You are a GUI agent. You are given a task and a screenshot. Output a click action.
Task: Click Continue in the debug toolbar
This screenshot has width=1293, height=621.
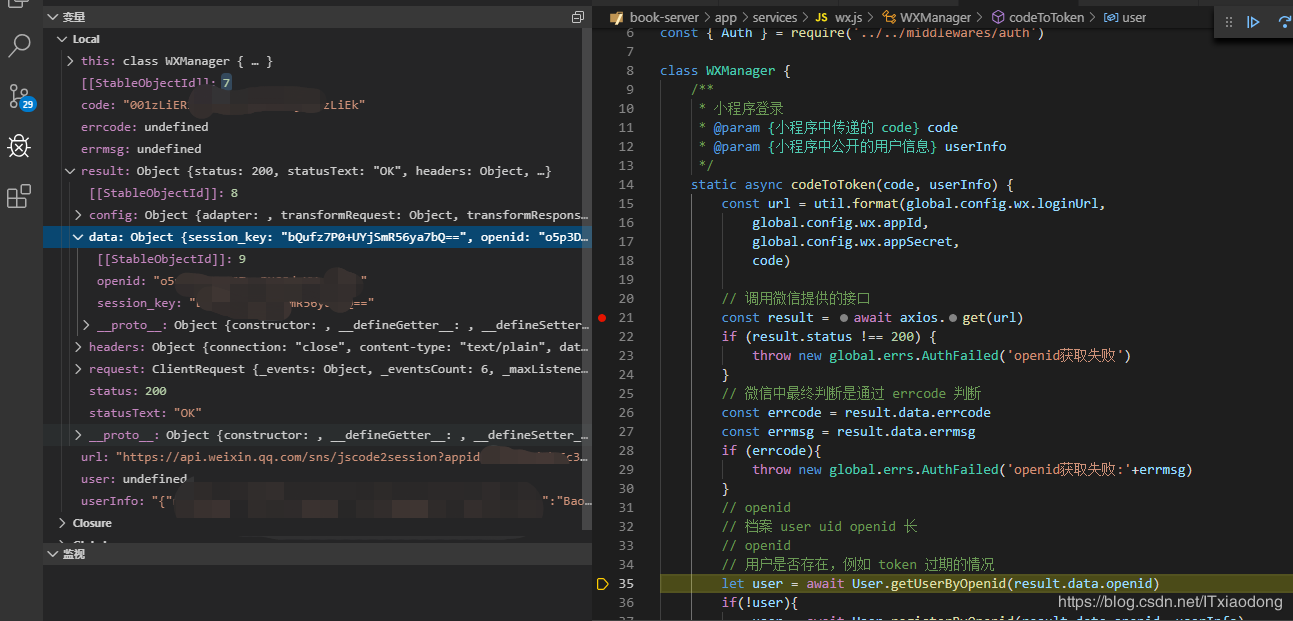(x=1253, y=22)
